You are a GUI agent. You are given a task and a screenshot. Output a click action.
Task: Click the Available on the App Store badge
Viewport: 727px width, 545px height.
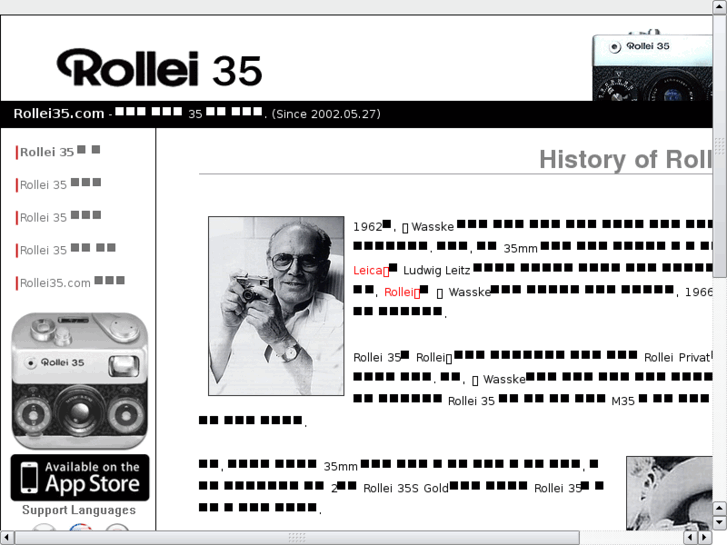(x=80, y=477)
